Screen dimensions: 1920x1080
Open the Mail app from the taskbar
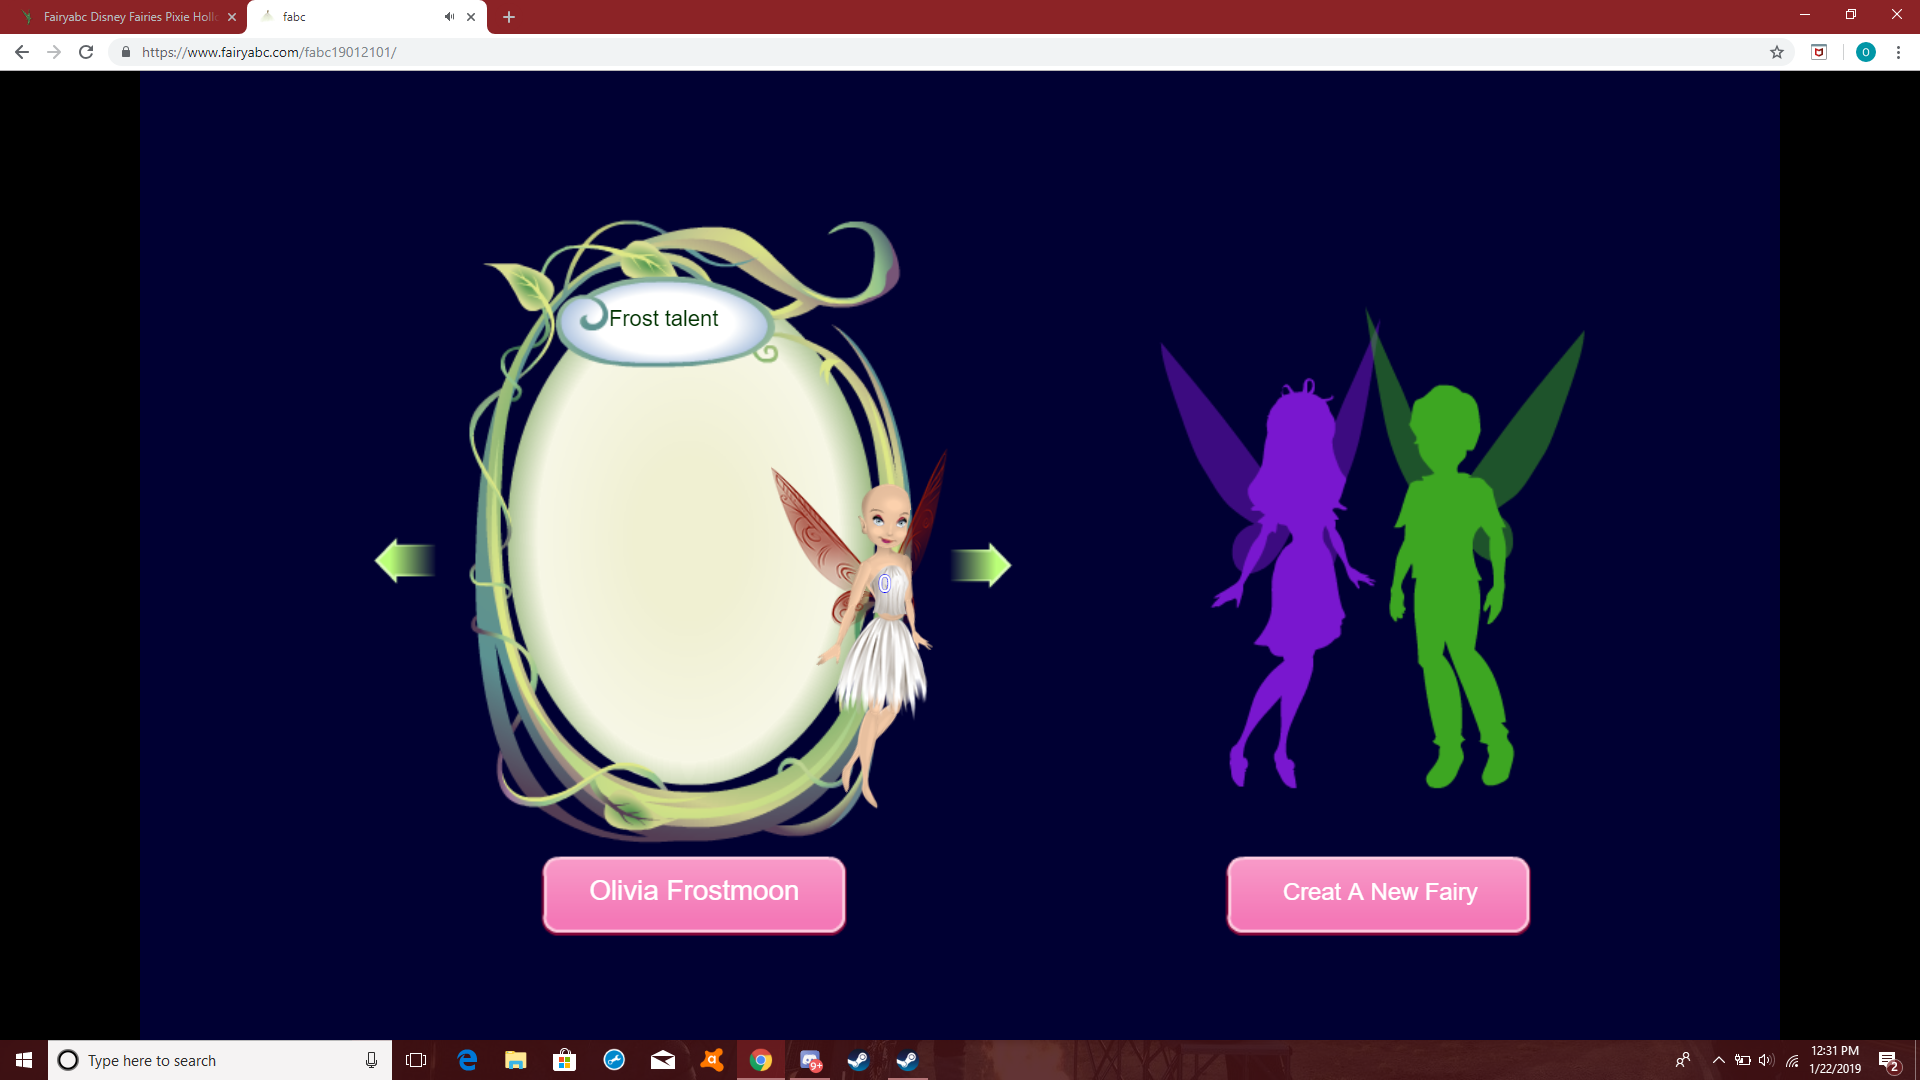click(x=663, y=1060)
